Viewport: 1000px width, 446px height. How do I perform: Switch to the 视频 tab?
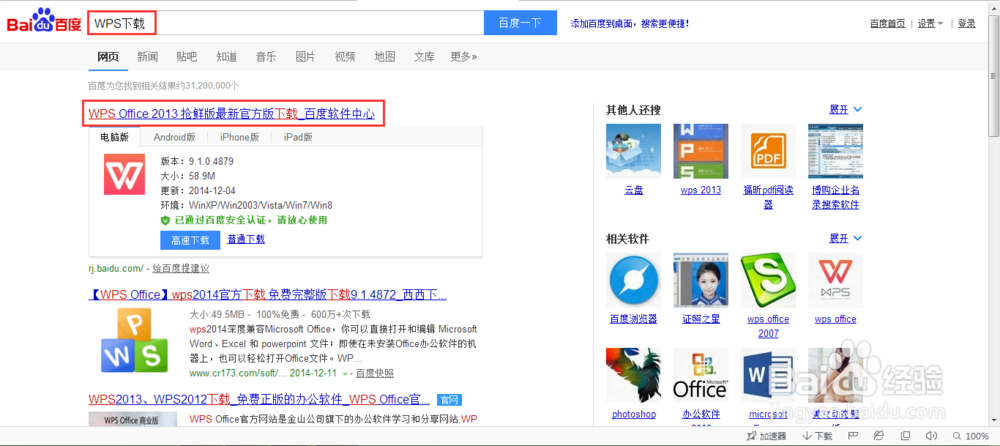tap(345, 57)
